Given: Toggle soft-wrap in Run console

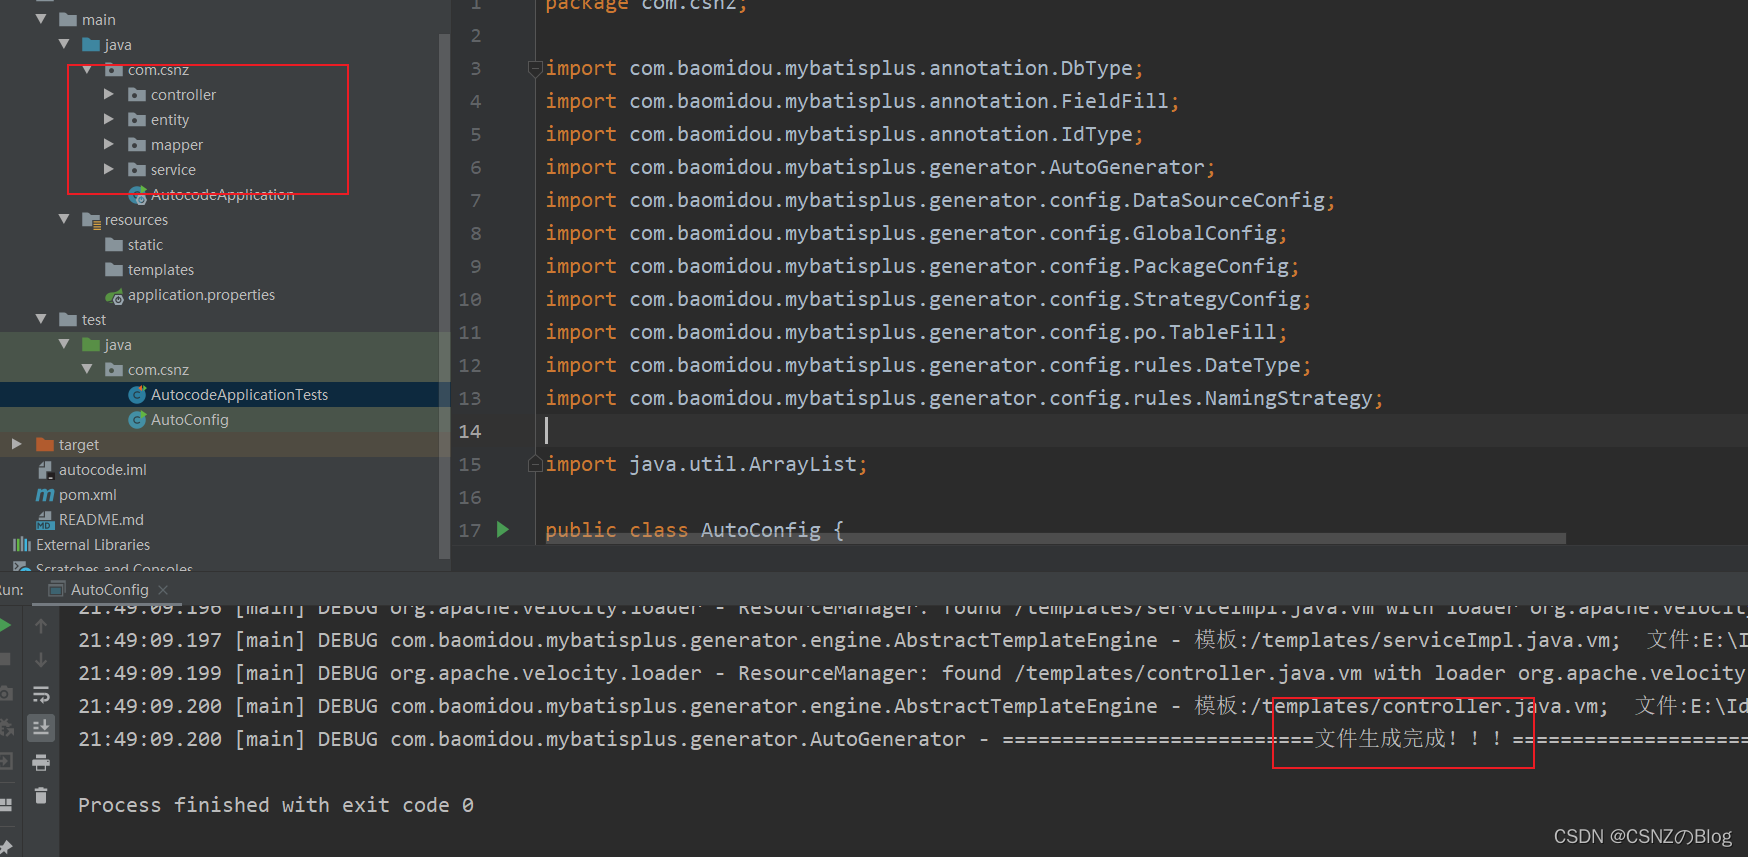Looking at the screenshot, I should (x=41, y=694).
